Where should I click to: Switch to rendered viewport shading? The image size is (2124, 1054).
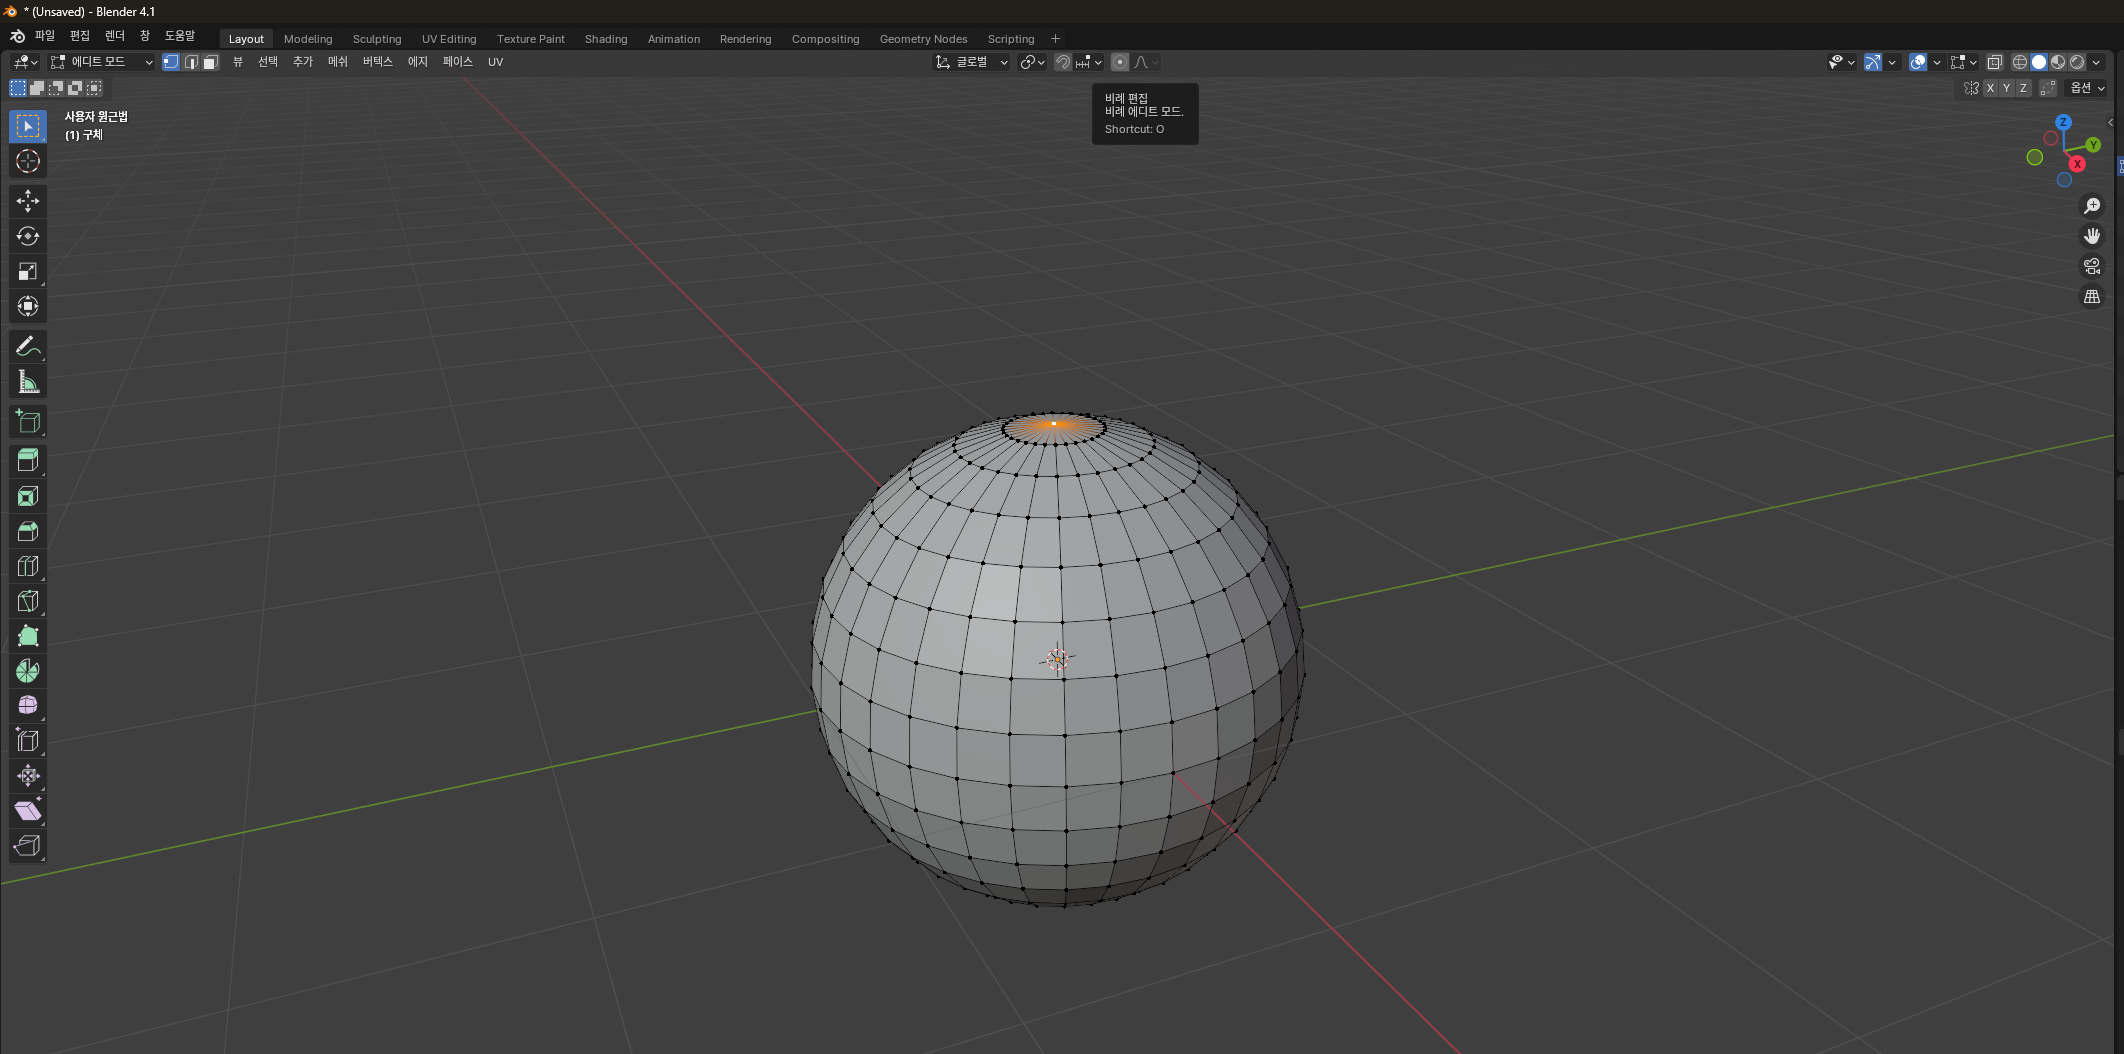[x=2077, y=62]
